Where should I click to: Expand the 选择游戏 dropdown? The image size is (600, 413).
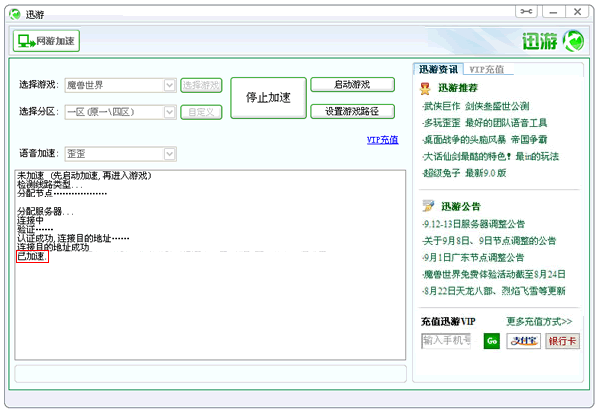point(170,86)
